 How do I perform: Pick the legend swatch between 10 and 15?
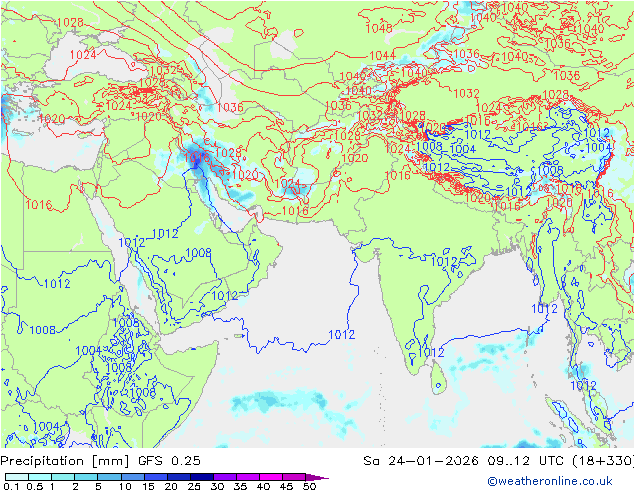[x=132, y=477]
